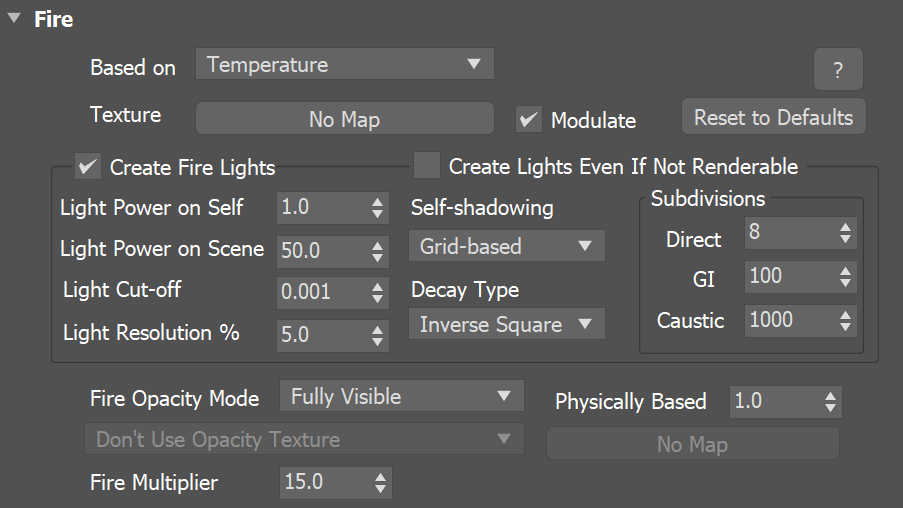Image resolution: width=903 pixels, height=508 pixels.
Task: Open the Decay Type Inverse Square dropdown
Action: pyautogui.click(x=507, y=324)
